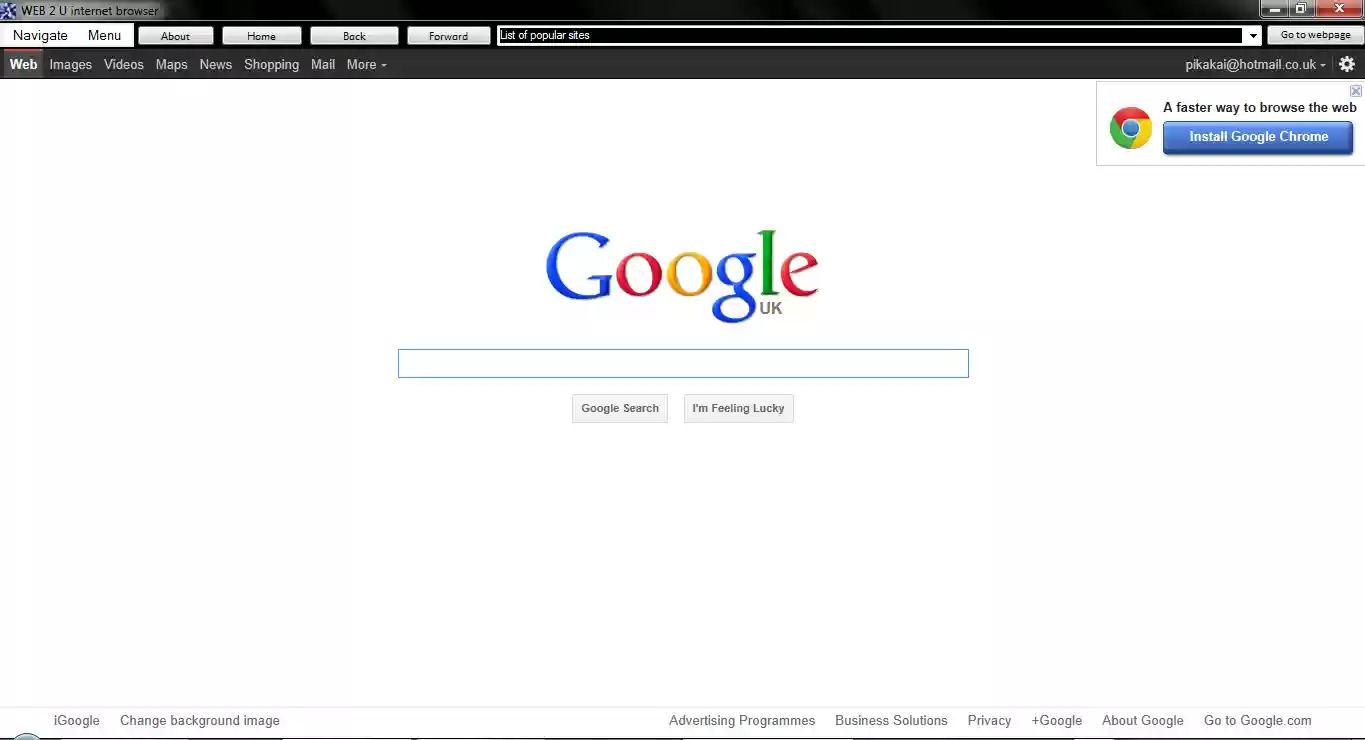Screen dimensions: 1365x740
Task: Visit the Advertising Programmes link
Action: tap(742, 720)
